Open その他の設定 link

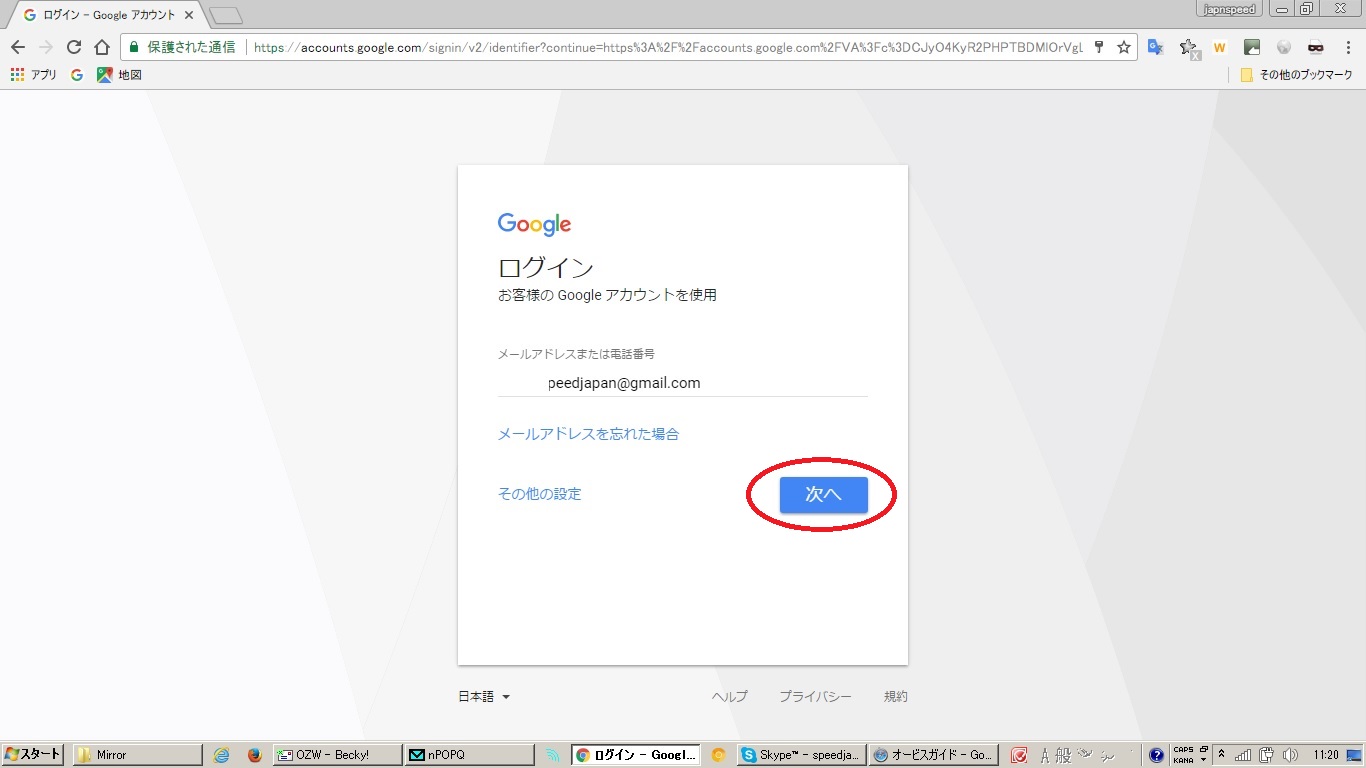pyautogui.click(x=539, y=494)
